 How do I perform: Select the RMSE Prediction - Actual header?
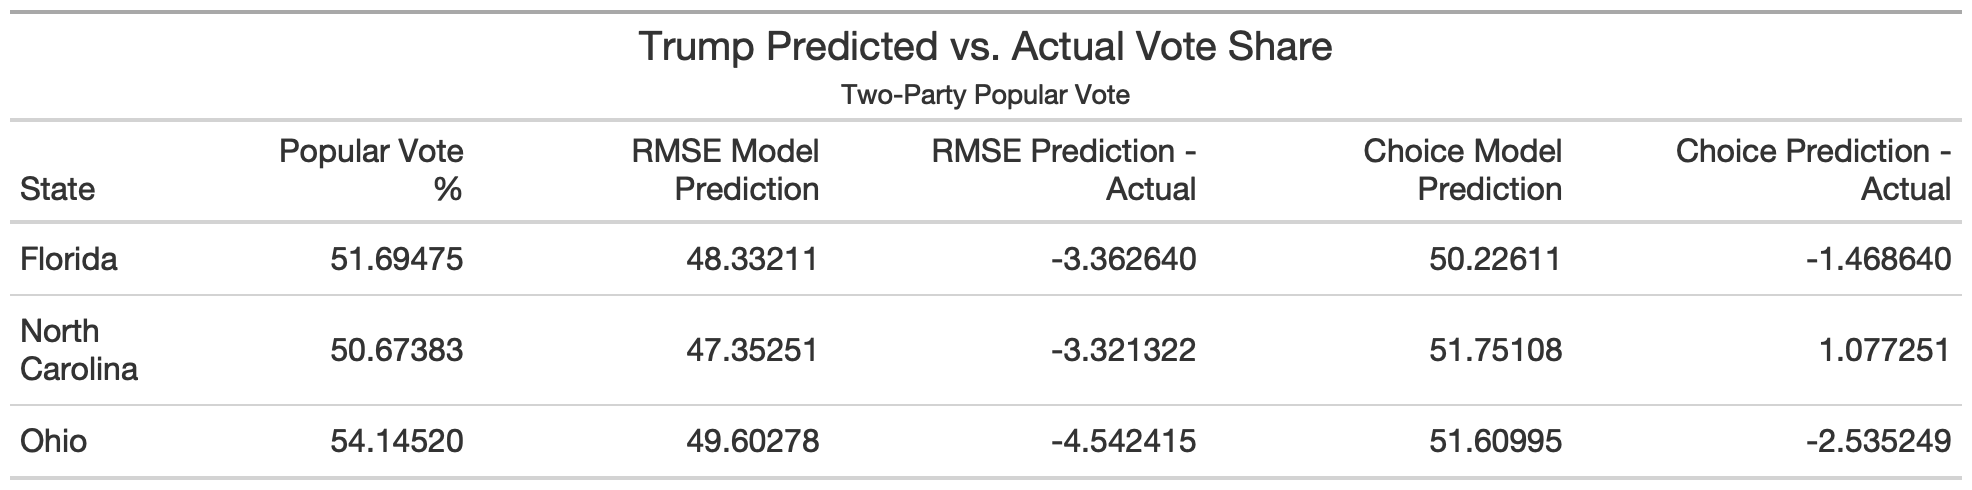coord(1063,170)
